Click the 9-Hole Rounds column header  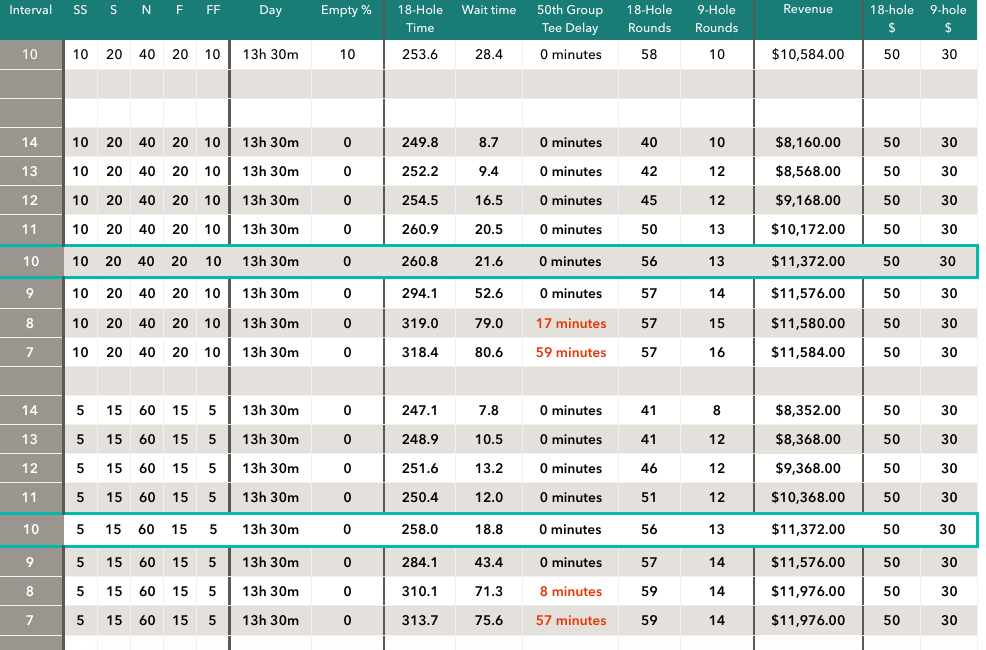[717, 19]
